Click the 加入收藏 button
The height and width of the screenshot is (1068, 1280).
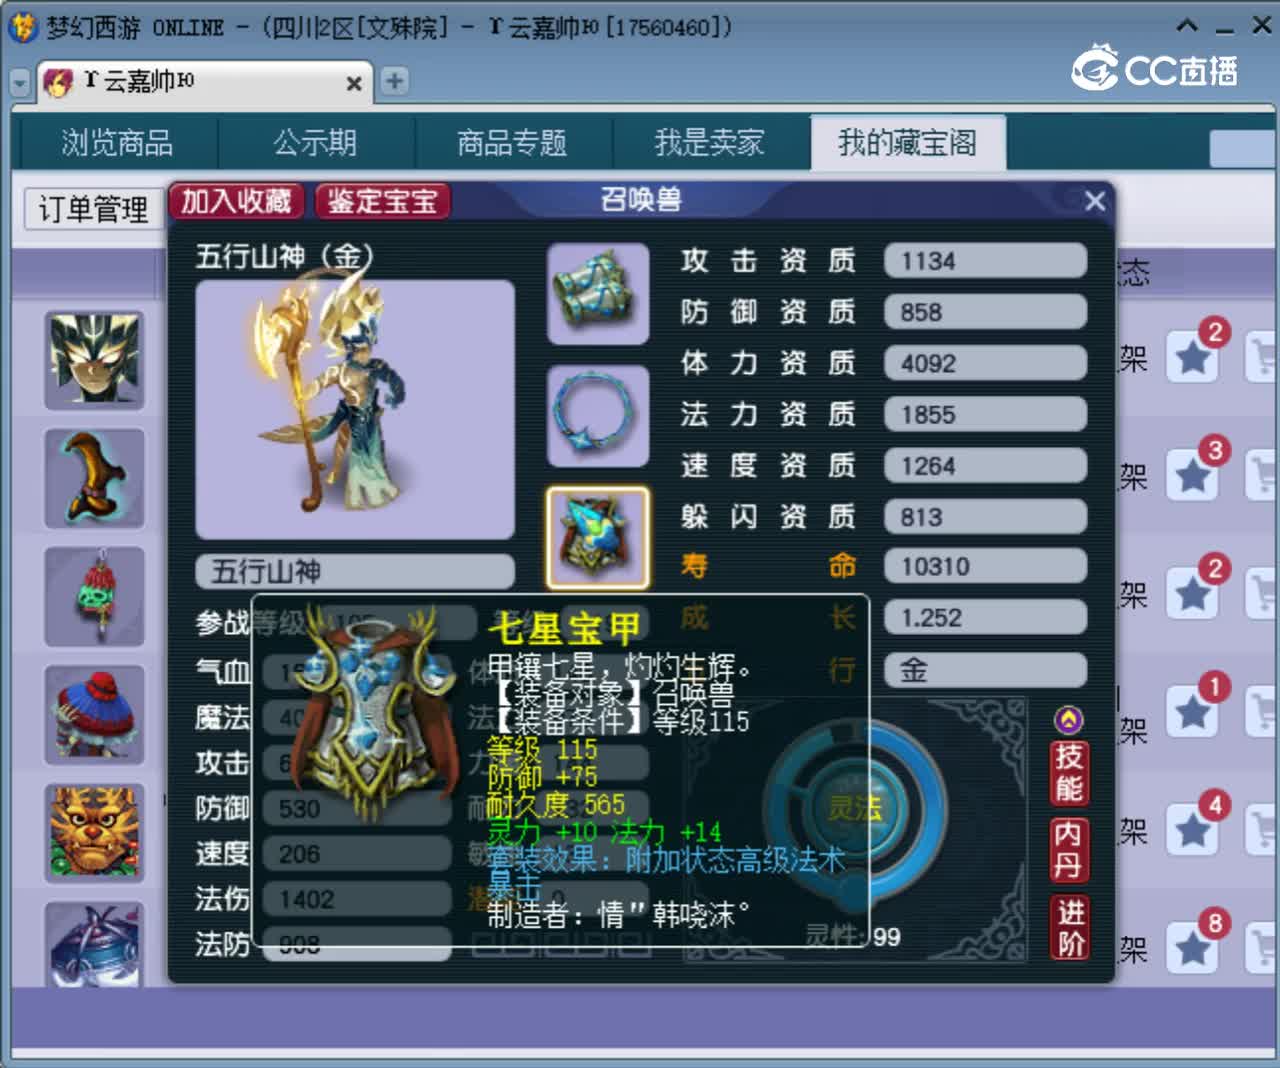236,201
